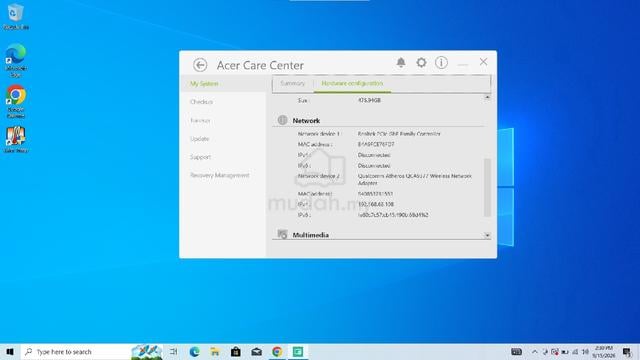Open File Explorer from the taskbar

215,351
